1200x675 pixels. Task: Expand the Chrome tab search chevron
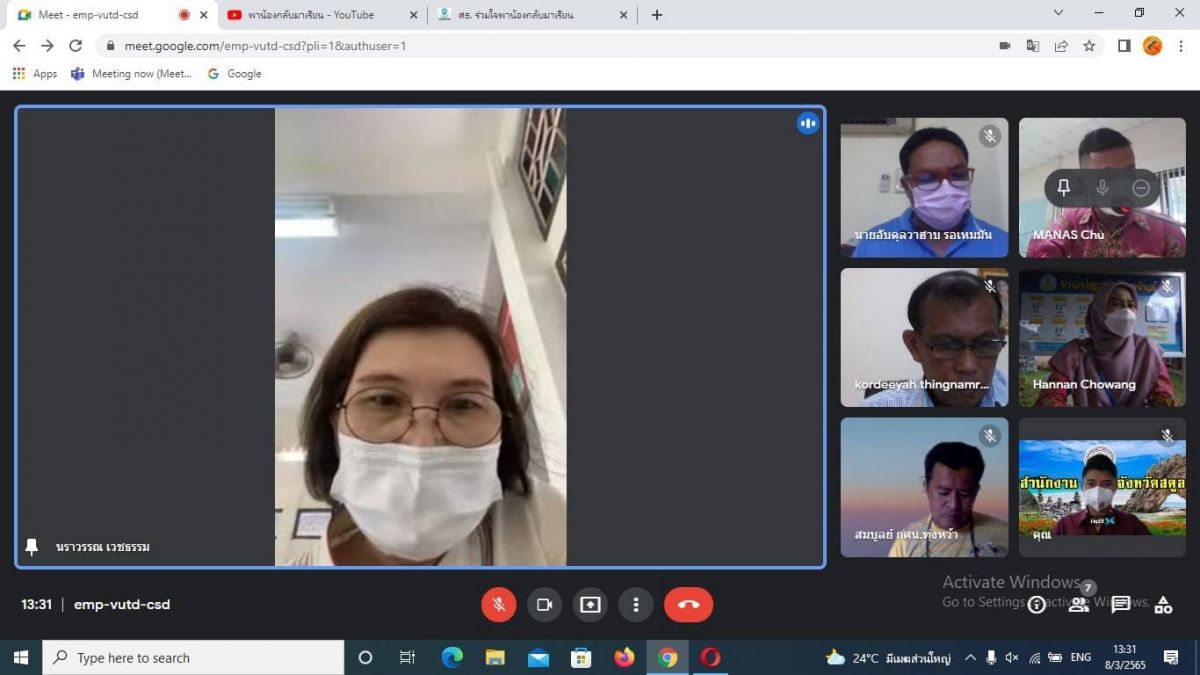click(x=1059, y=14)
